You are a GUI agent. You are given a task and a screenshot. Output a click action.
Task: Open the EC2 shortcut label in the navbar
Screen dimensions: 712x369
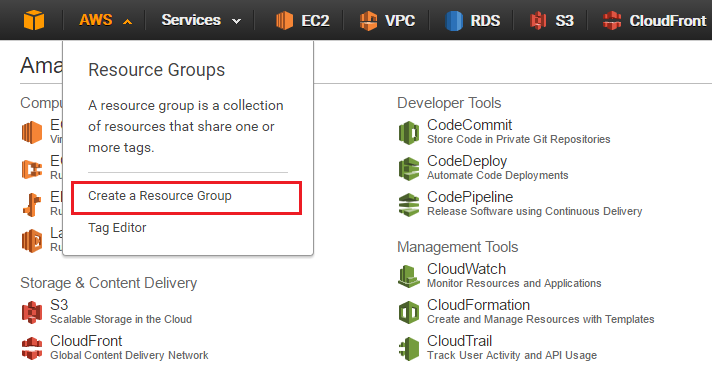coord(315,20)
